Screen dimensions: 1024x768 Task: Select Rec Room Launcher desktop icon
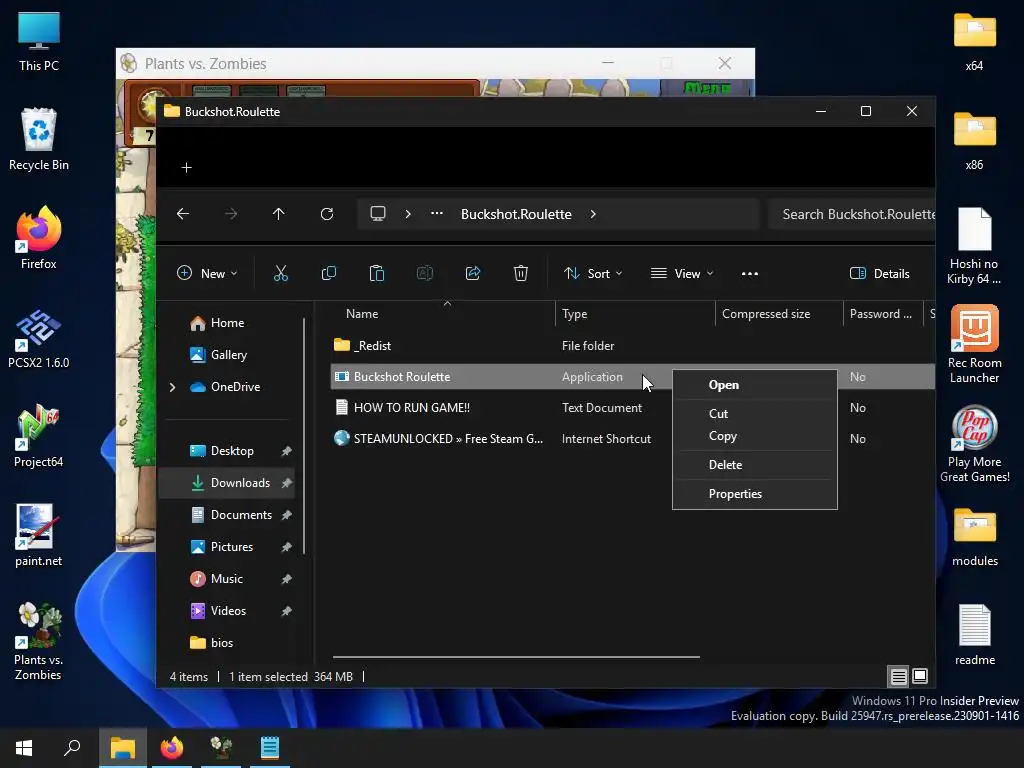click(974, 344)
